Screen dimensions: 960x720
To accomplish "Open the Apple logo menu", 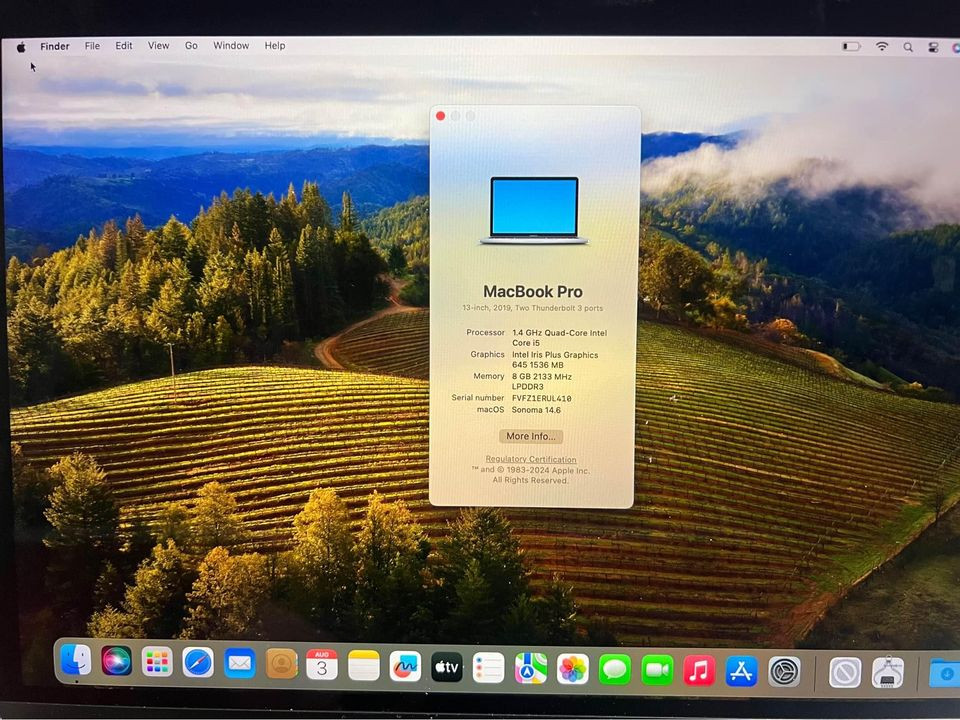I will (x=21, y=47).
